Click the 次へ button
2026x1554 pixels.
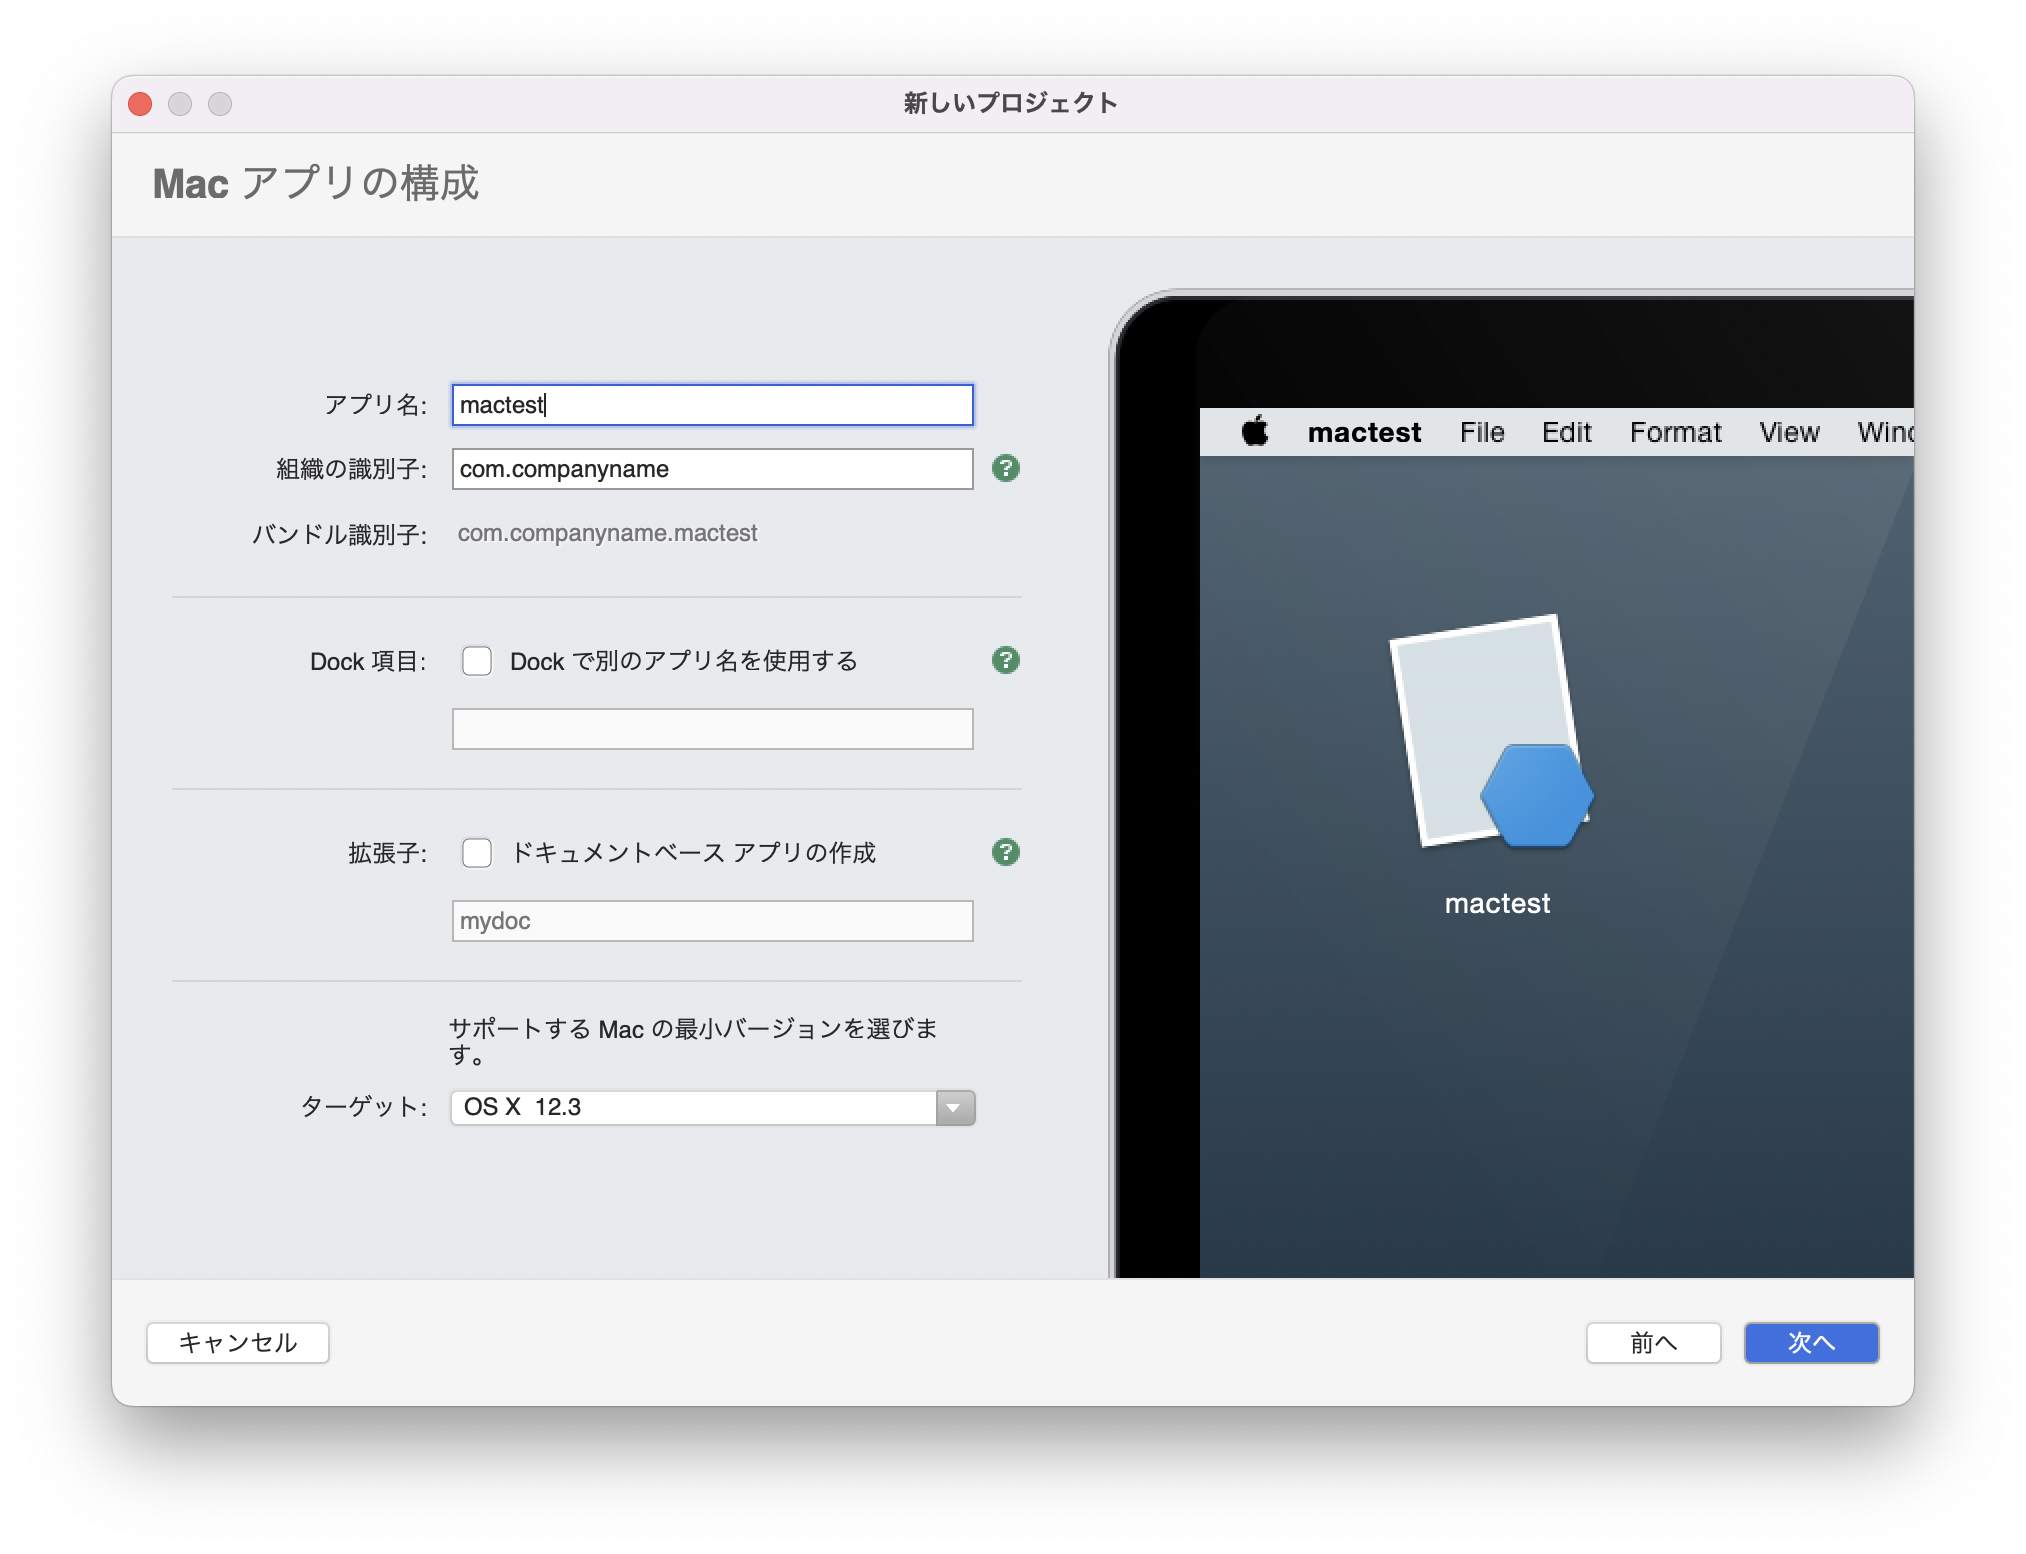tap(1811, 1342)
